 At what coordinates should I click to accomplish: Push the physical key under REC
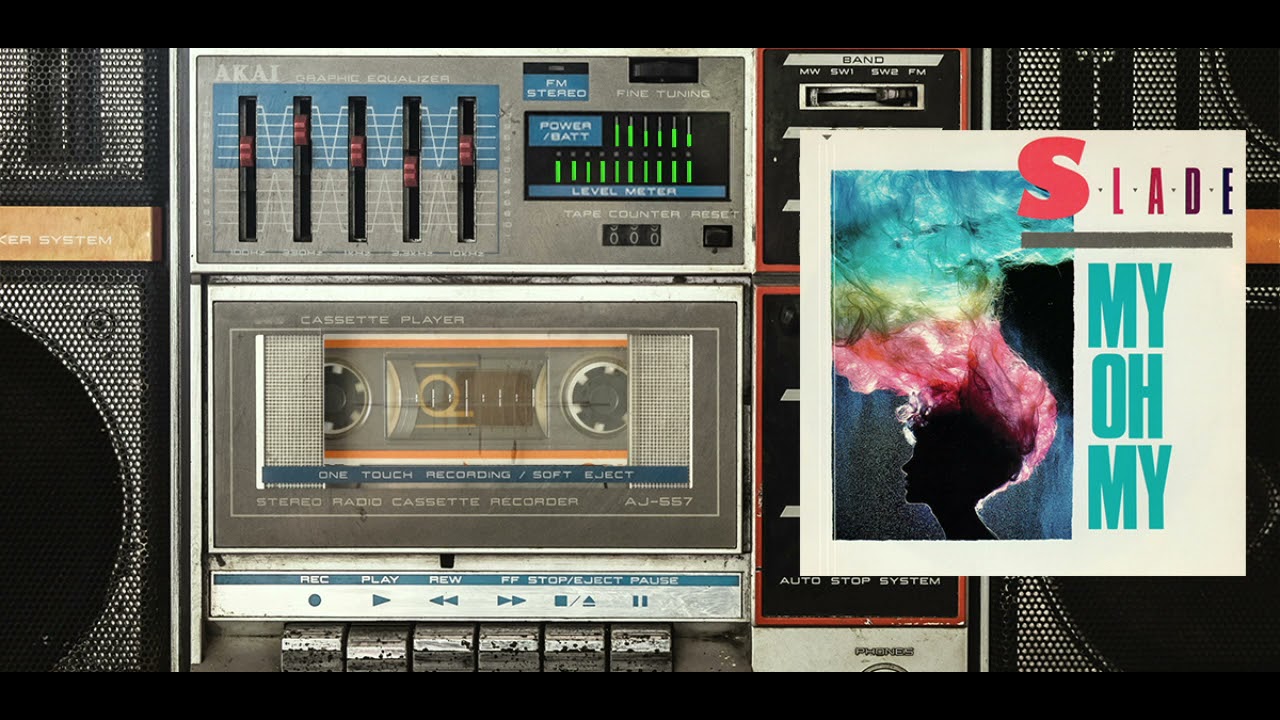click(x=313, y=648)
